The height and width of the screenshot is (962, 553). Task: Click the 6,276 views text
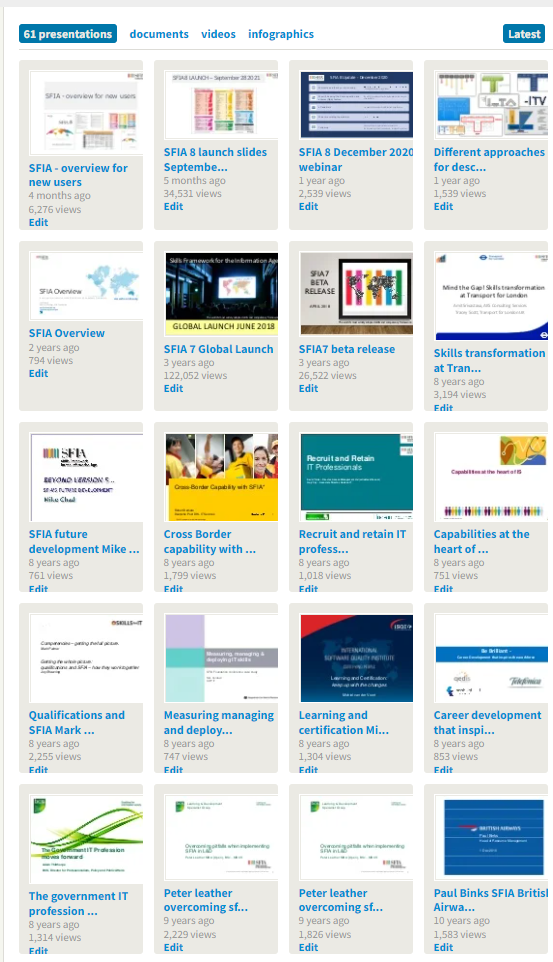tap(55, 209)
